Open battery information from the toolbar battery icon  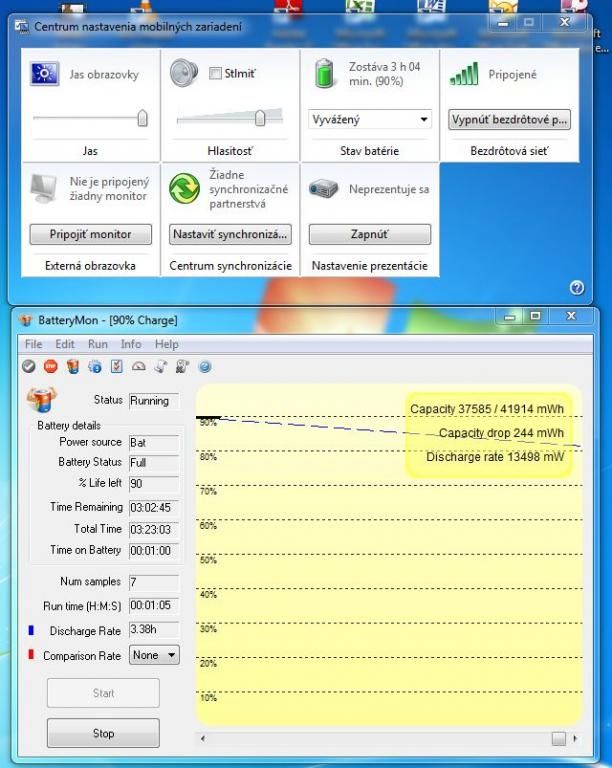[x=72, y=367]
